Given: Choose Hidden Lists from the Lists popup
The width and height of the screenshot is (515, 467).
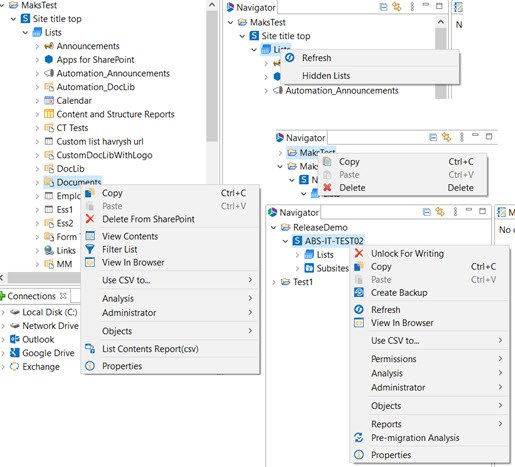Looking at the screenshot, I should click(370, 76).
